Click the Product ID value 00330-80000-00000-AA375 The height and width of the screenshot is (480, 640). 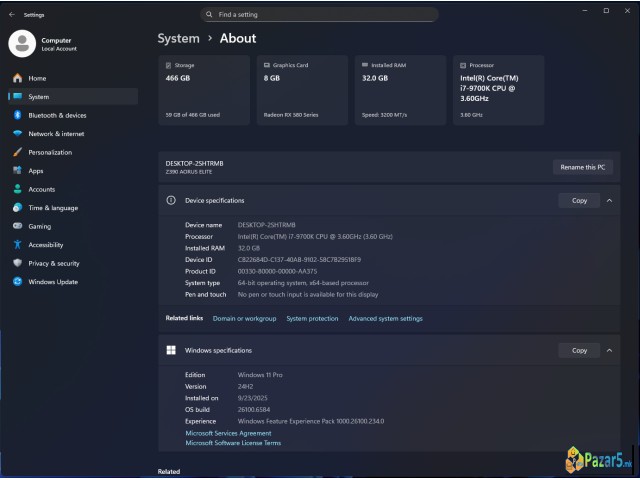click(277, 271)
